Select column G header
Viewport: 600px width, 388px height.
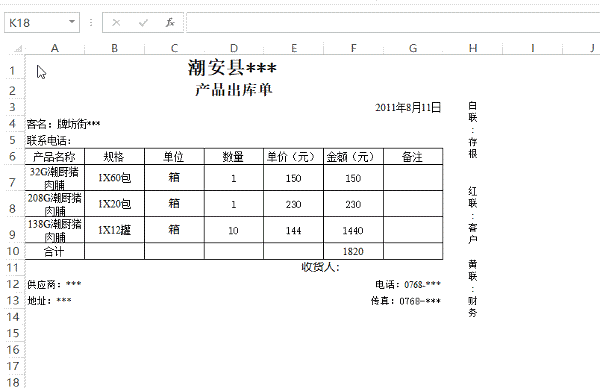413,48
